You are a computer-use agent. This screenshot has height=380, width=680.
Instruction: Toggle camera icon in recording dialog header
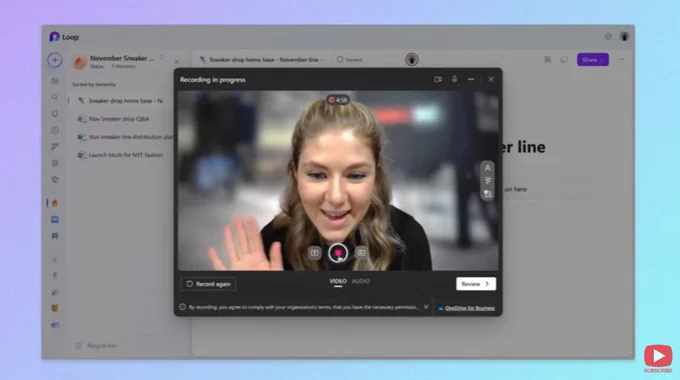438,79
